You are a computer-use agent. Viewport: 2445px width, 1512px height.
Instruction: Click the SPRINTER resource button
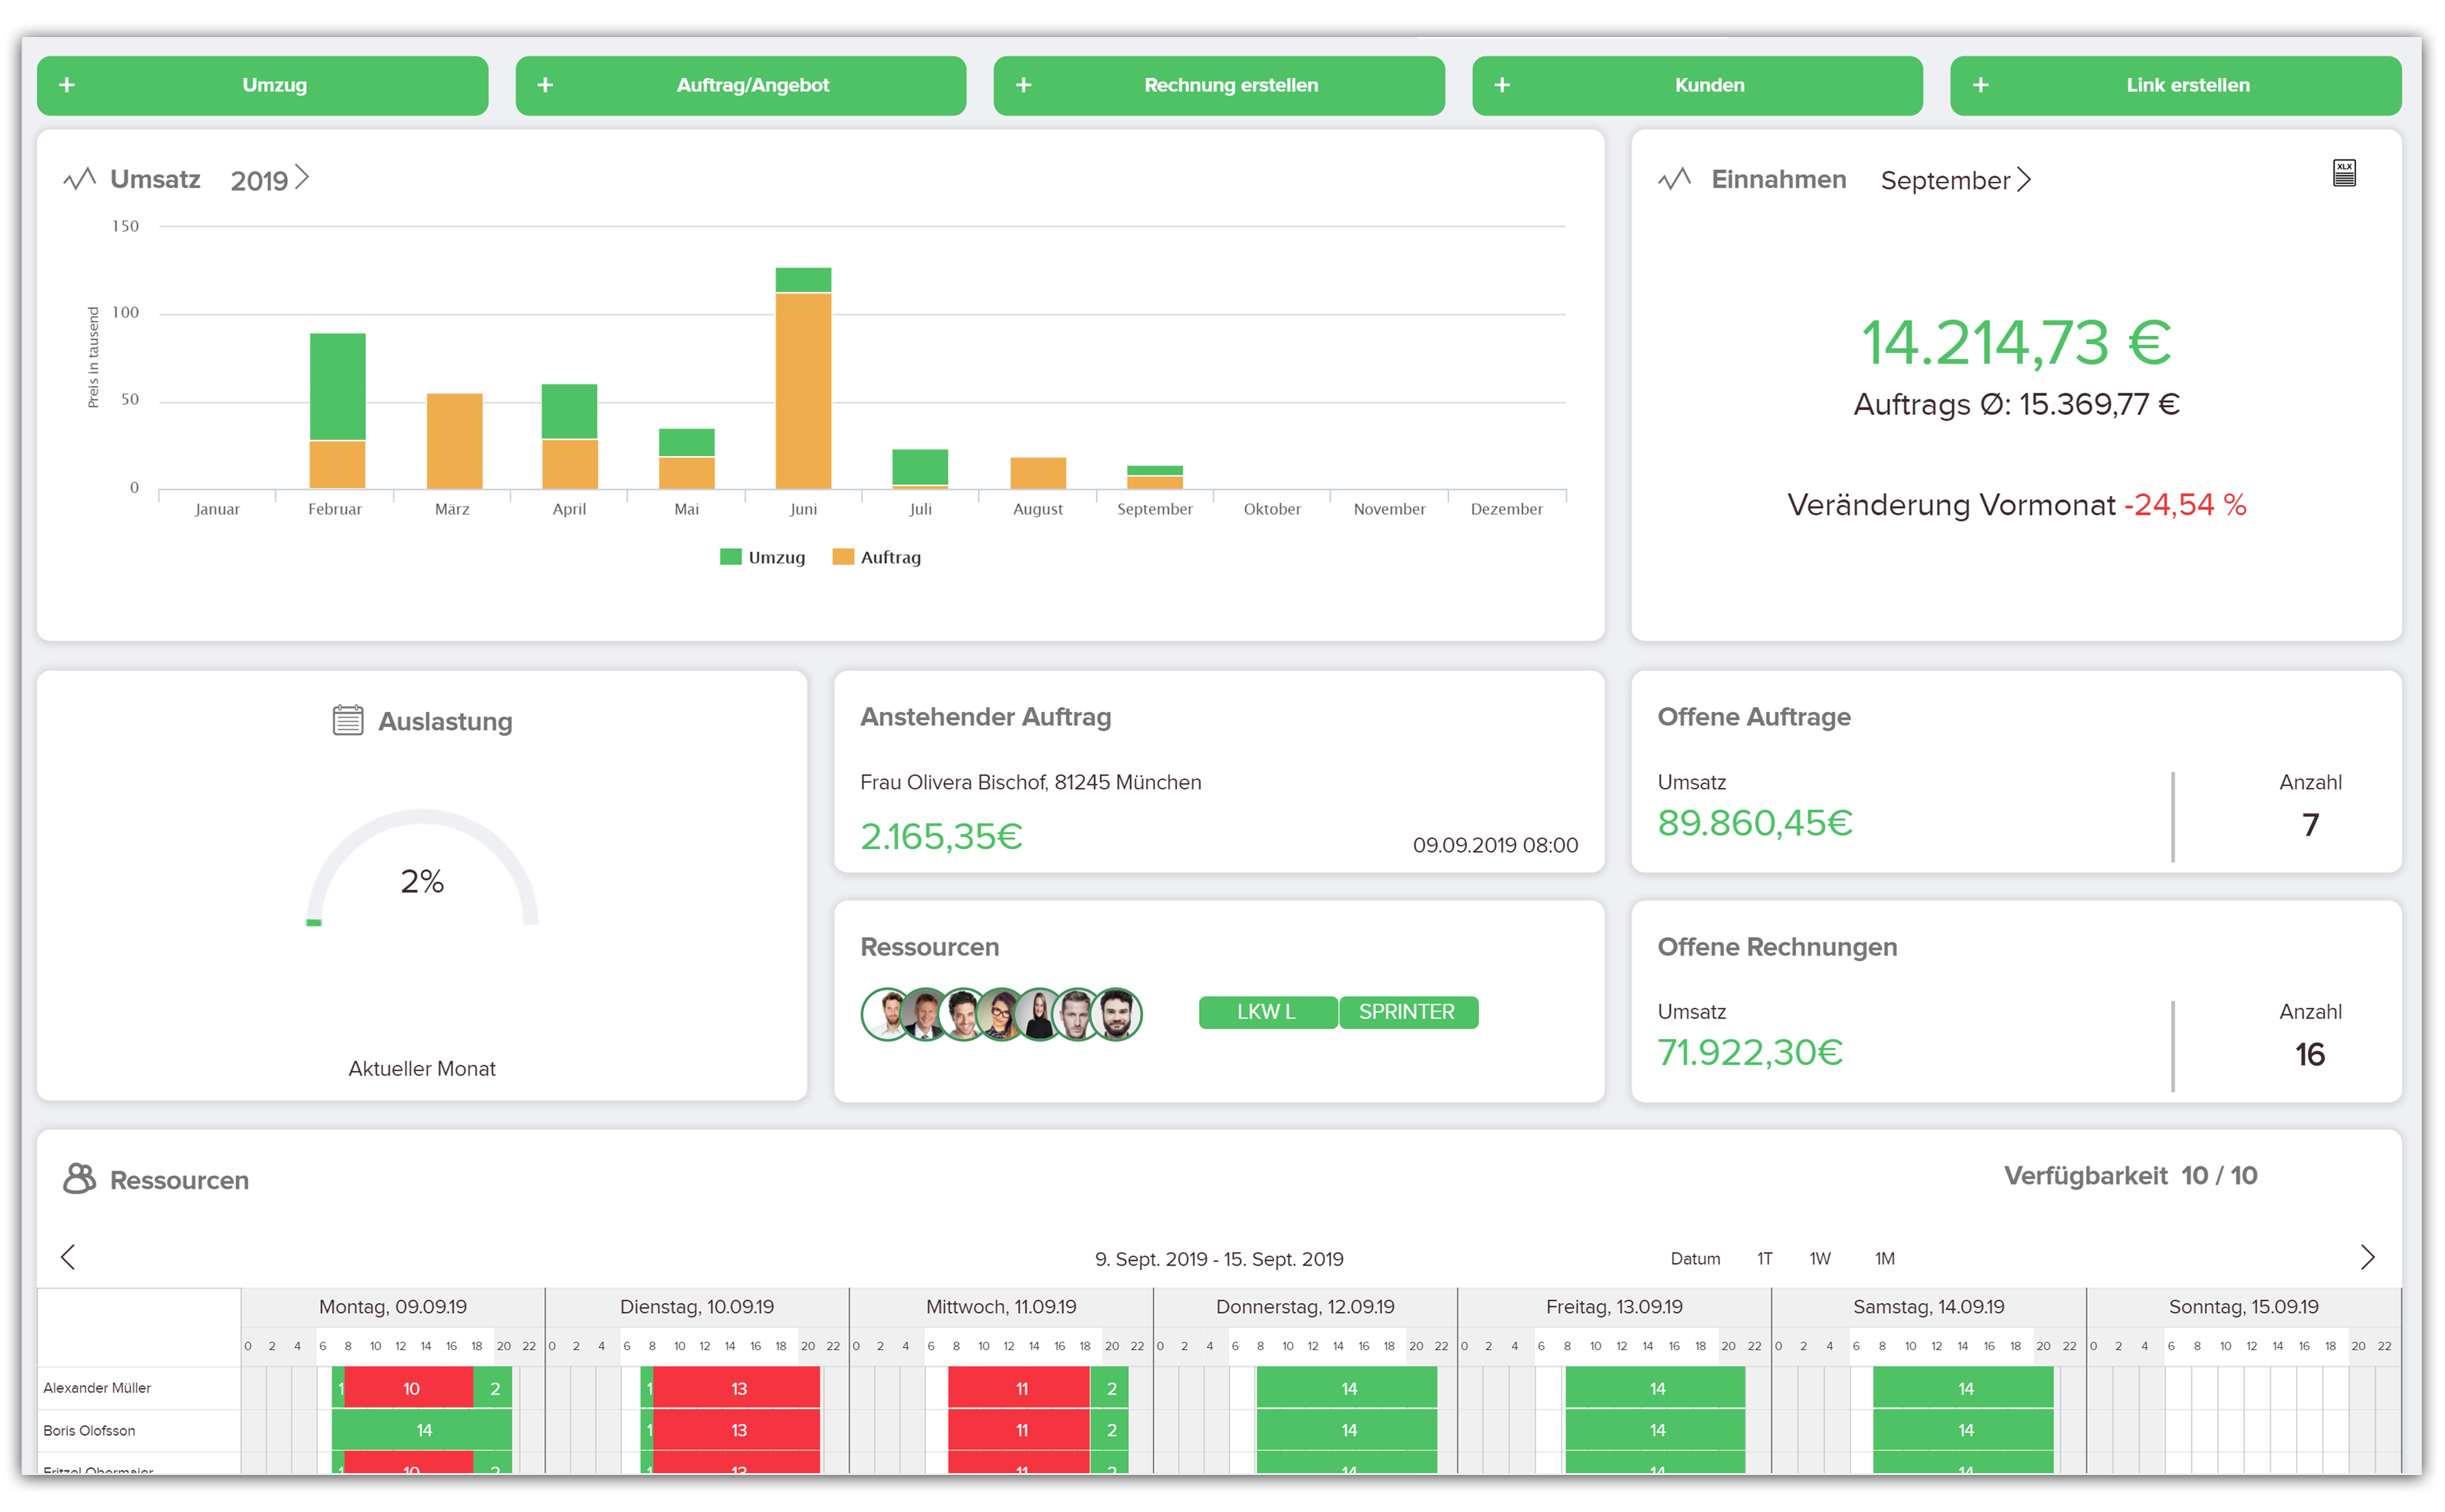tap(1408, 1012)
